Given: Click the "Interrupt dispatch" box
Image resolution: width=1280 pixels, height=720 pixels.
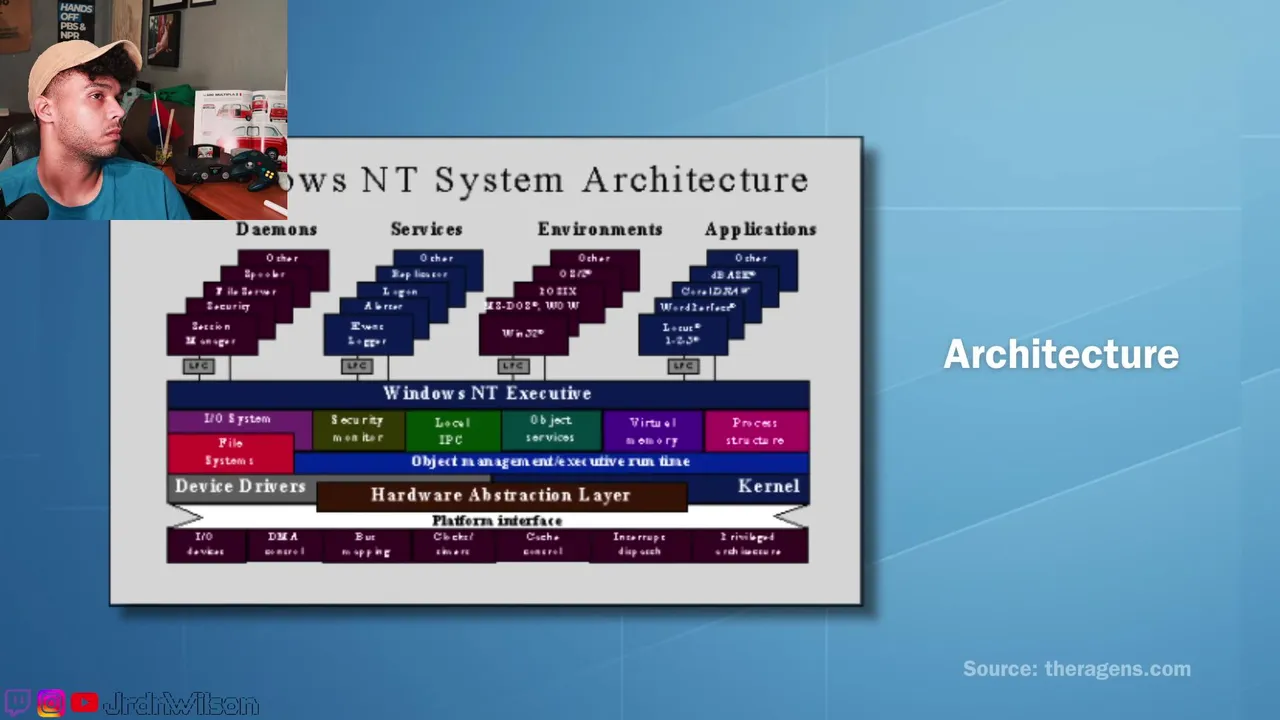Looking at the screenshot, I should point(639,545).
